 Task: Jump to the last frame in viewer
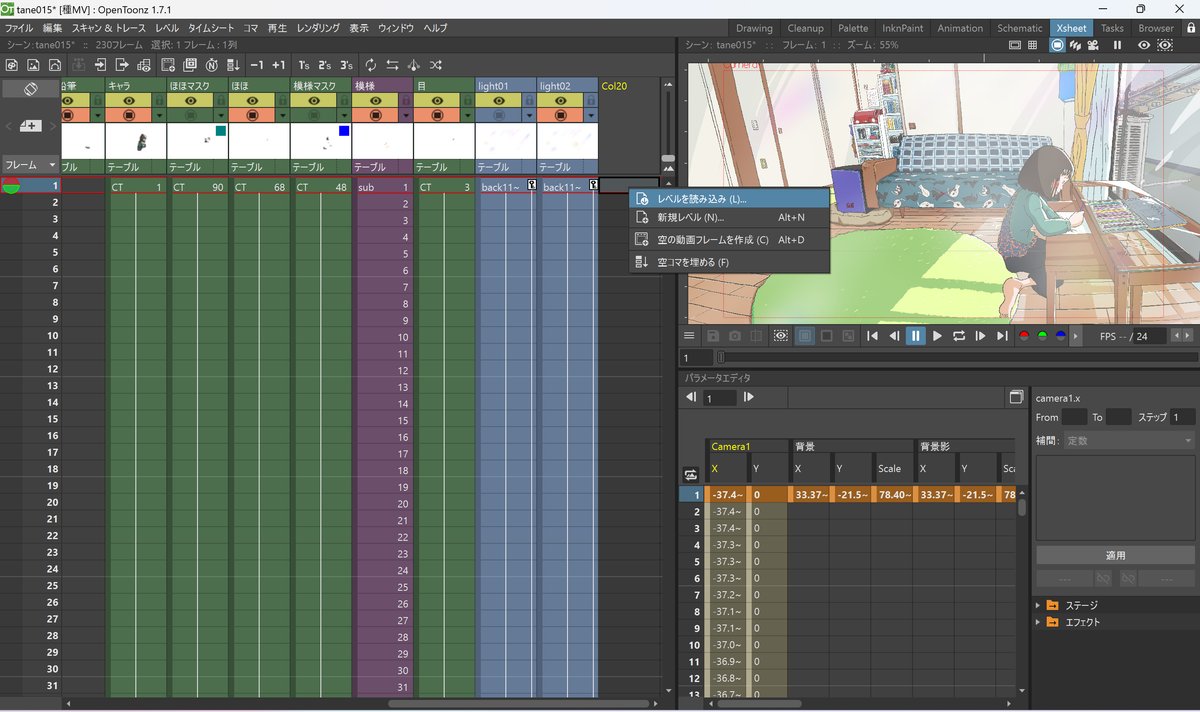(x=1002, y=336)
